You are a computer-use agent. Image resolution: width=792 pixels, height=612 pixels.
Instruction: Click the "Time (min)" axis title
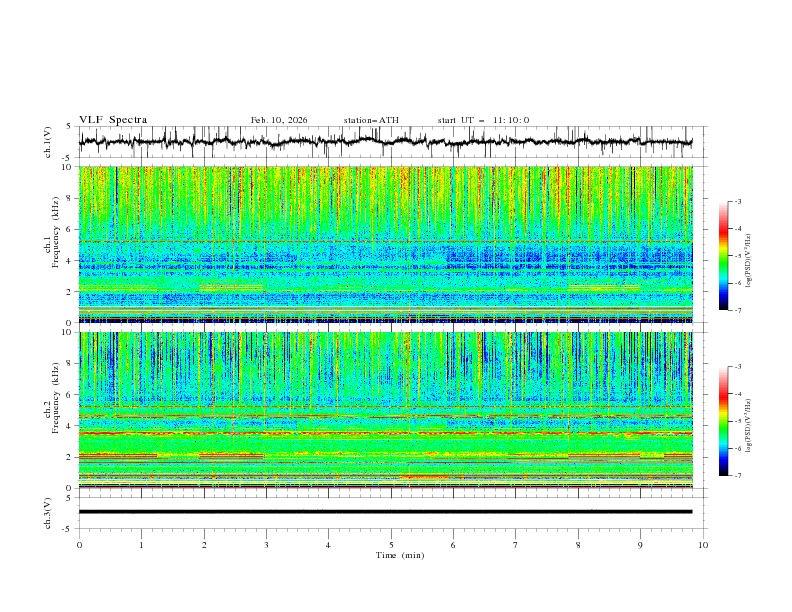click(x=400, y=555)
